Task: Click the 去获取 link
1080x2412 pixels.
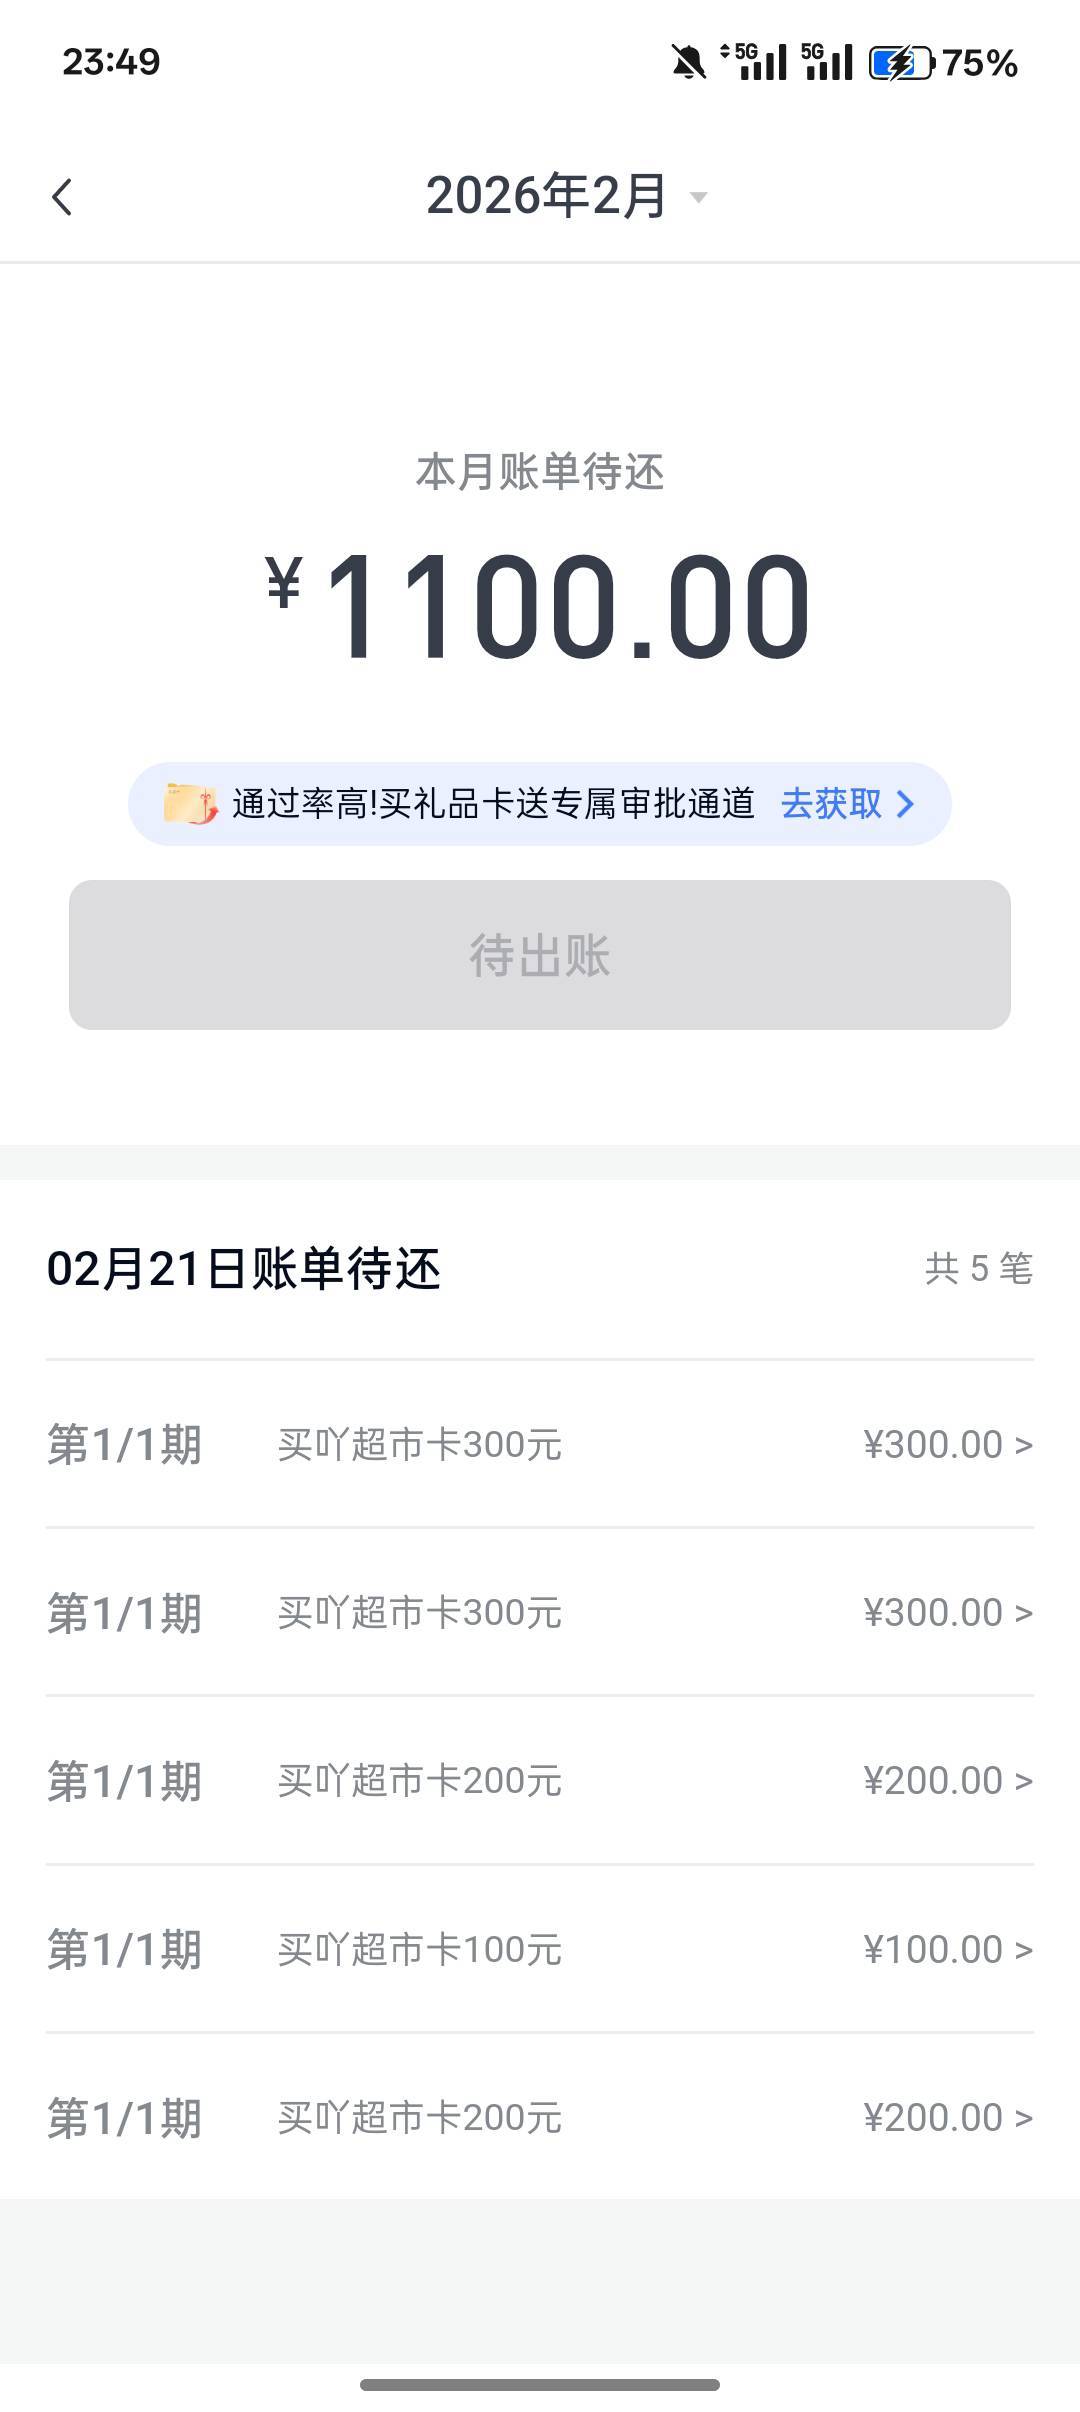Action: tap(830, 804)
